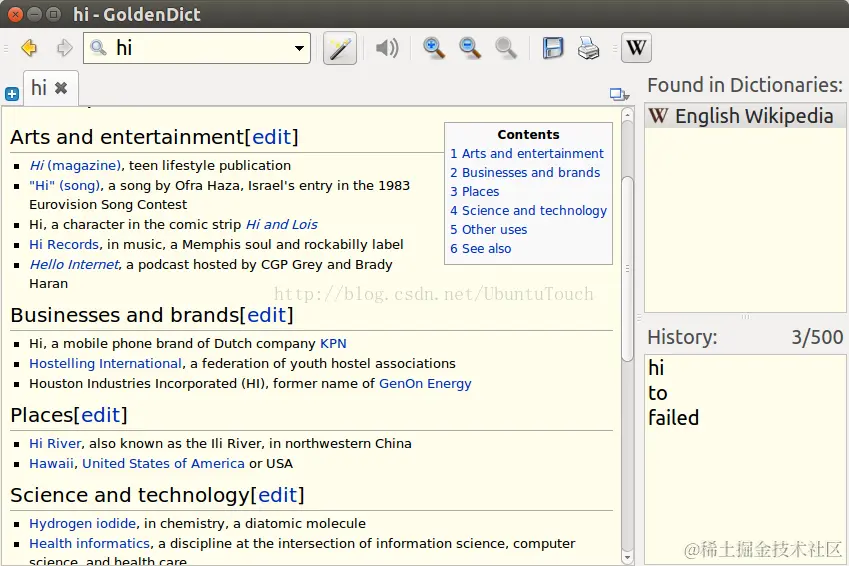Open the Hi (magazine) link

point(75,165)
